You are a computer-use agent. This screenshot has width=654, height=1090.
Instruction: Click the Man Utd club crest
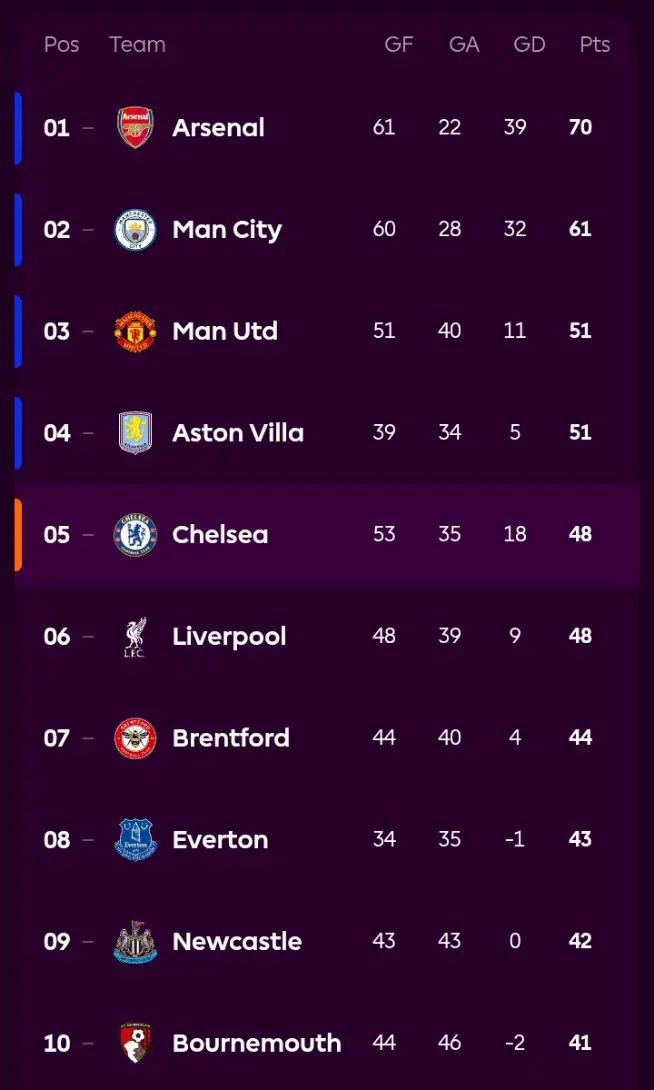pos(135,332)
